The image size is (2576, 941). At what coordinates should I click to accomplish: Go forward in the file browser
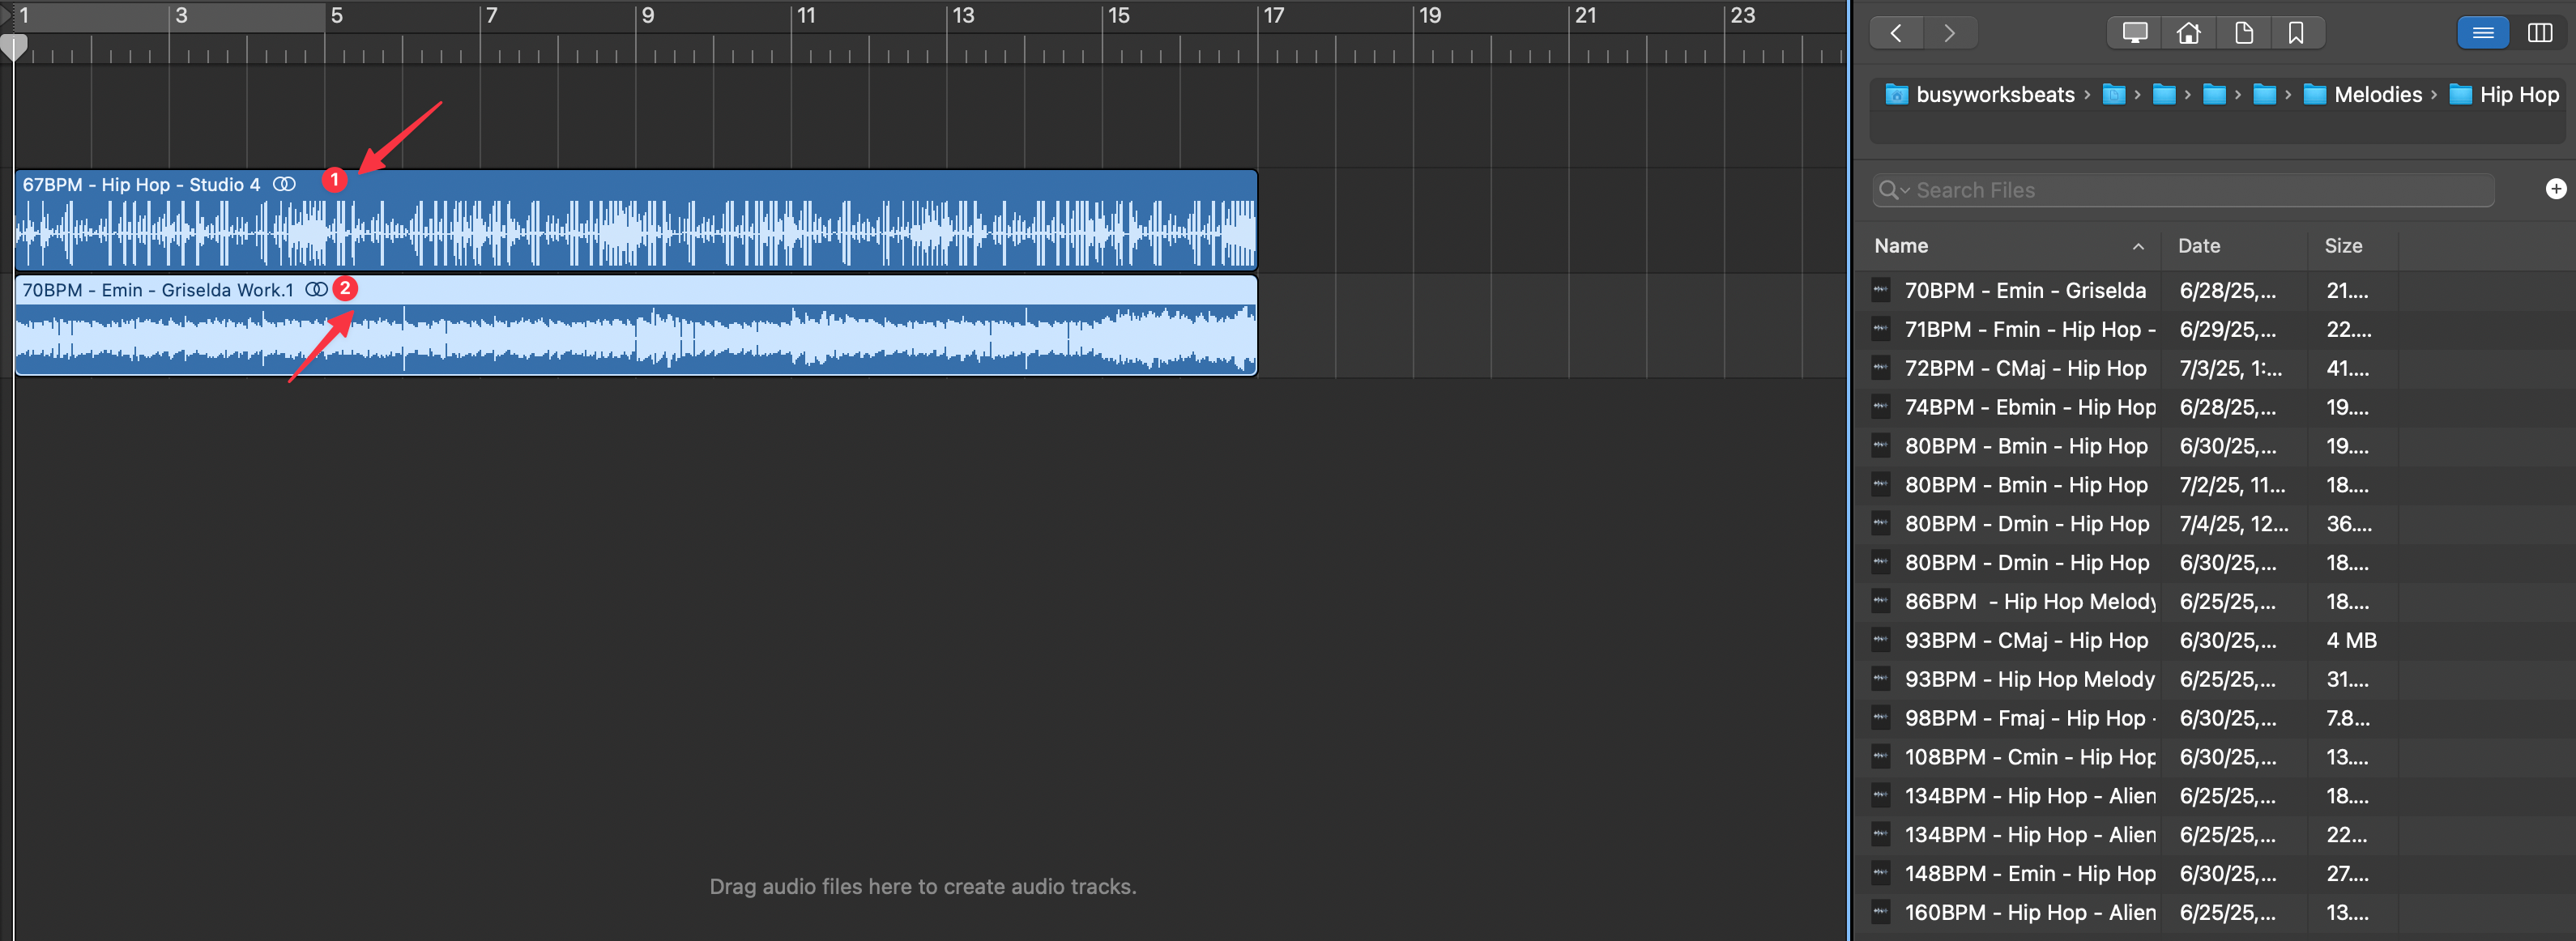[x=1949, y=33]
